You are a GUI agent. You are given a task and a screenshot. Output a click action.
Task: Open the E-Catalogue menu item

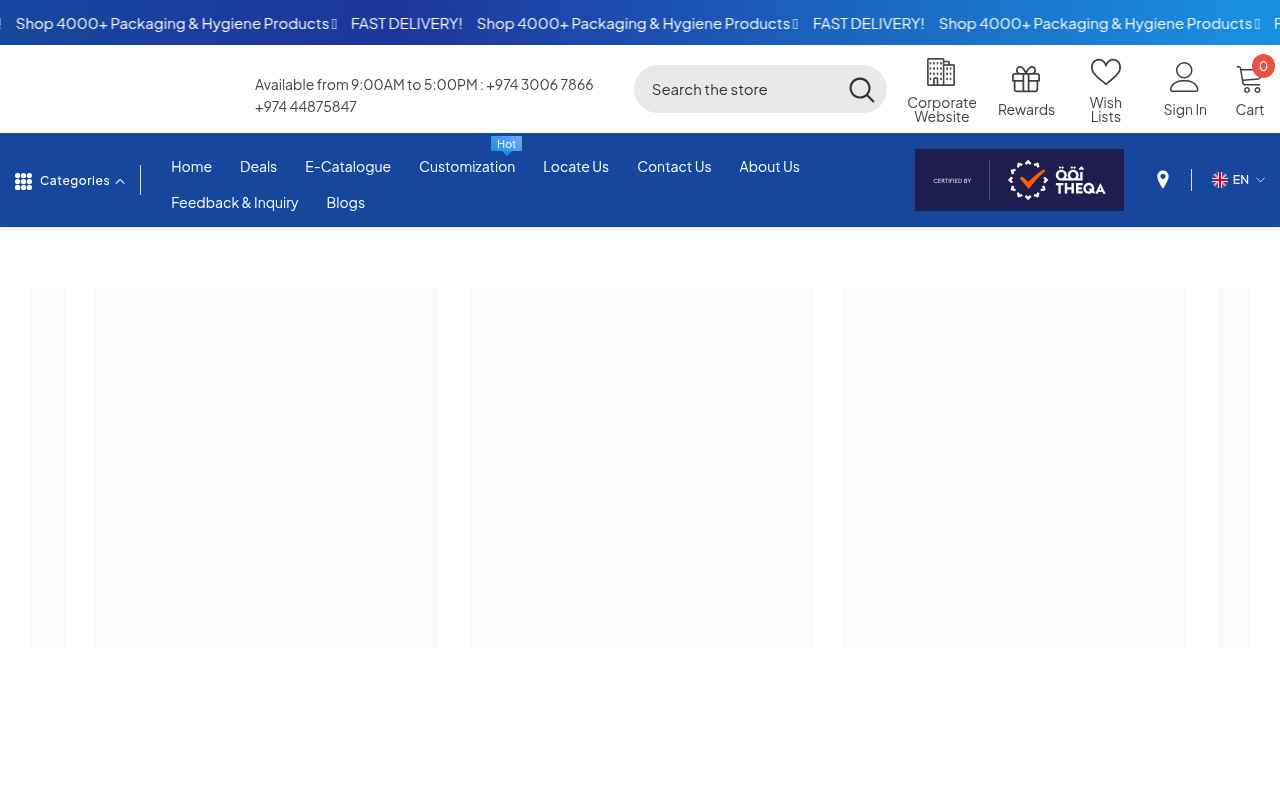point(348,166)
